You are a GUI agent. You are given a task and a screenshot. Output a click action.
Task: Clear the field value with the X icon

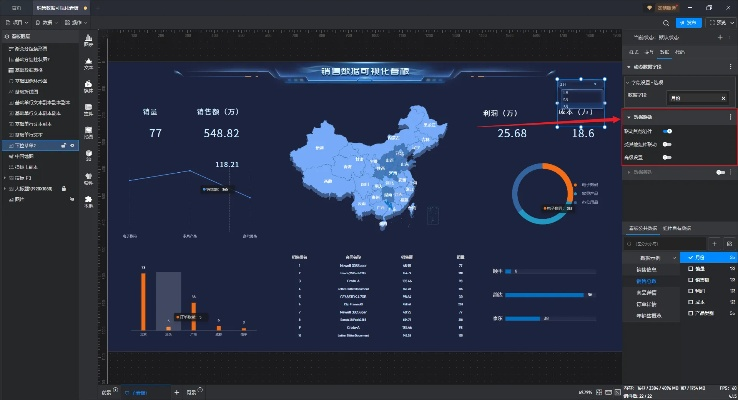coord(724,98)
